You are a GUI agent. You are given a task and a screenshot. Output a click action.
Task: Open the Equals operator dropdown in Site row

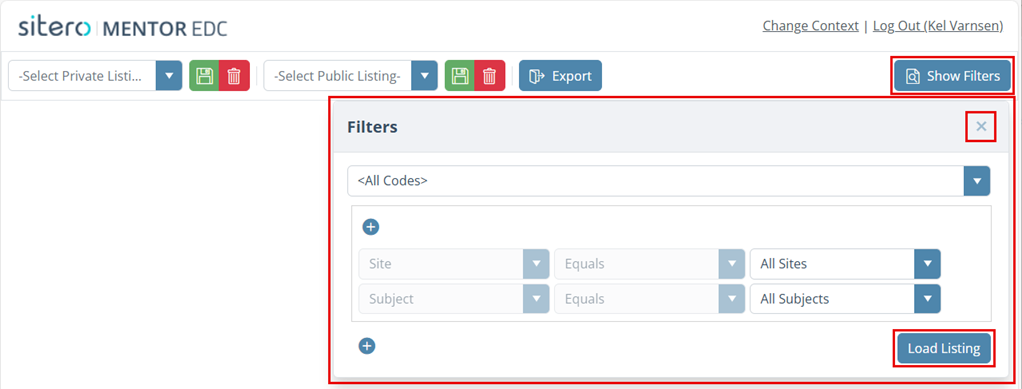[650, 264]
